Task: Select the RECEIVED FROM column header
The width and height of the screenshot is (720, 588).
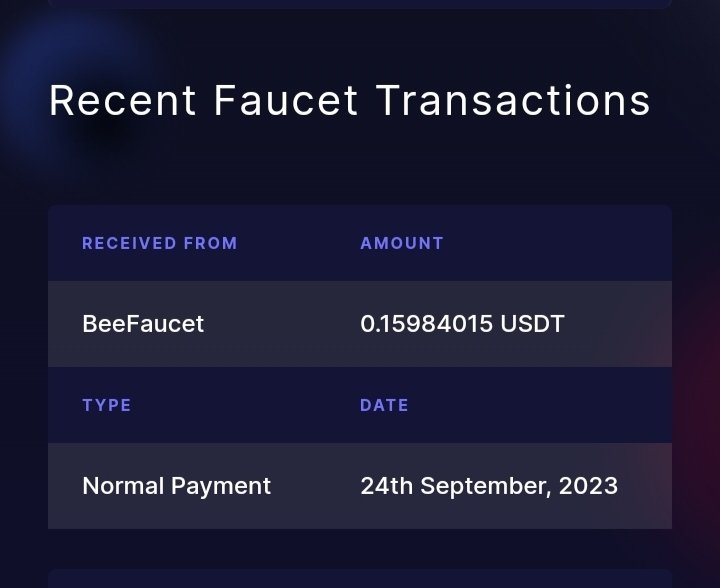Action: coord(160,243)
